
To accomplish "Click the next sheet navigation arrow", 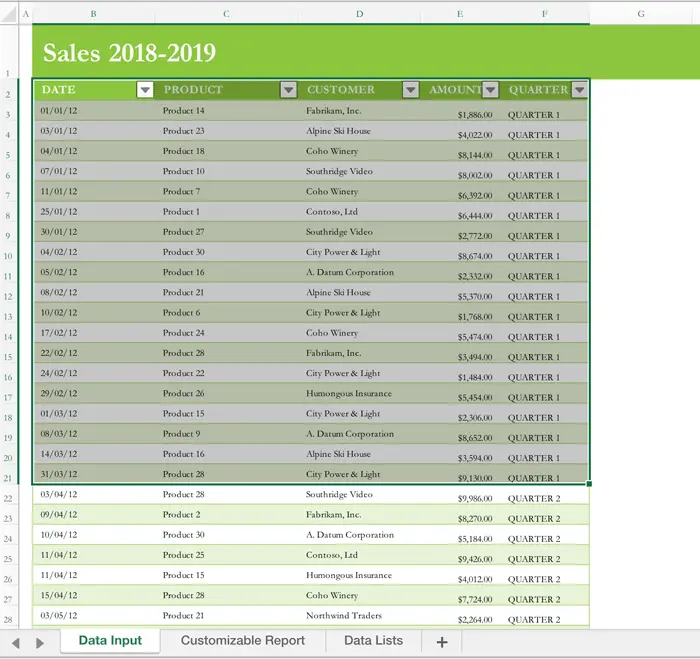I will click(x=40, y=643).
